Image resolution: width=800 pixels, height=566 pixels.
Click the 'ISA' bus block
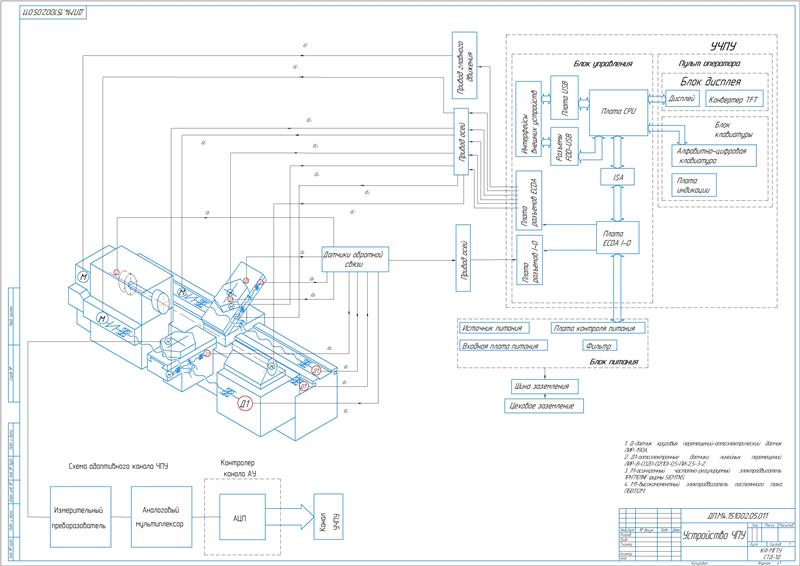[618, 177]
